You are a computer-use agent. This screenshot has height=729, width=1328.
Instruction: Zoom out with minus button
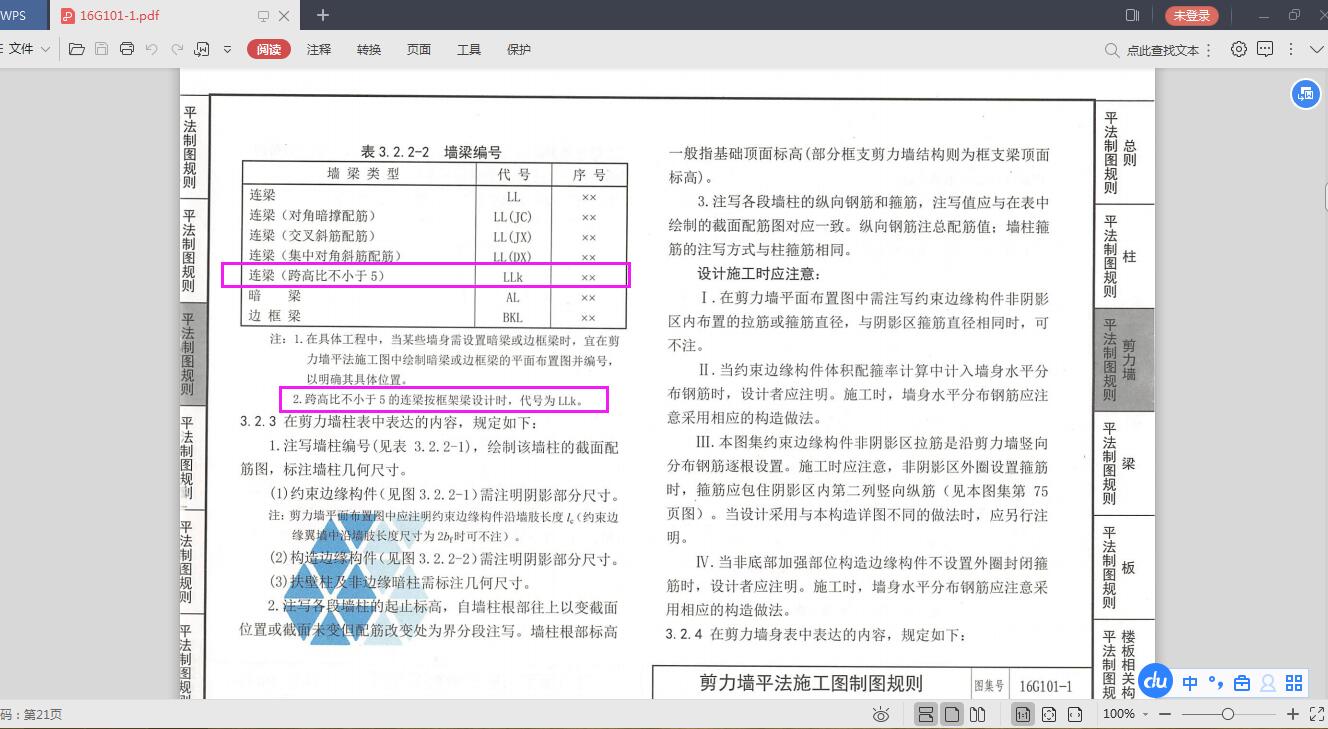point(1165,714)
